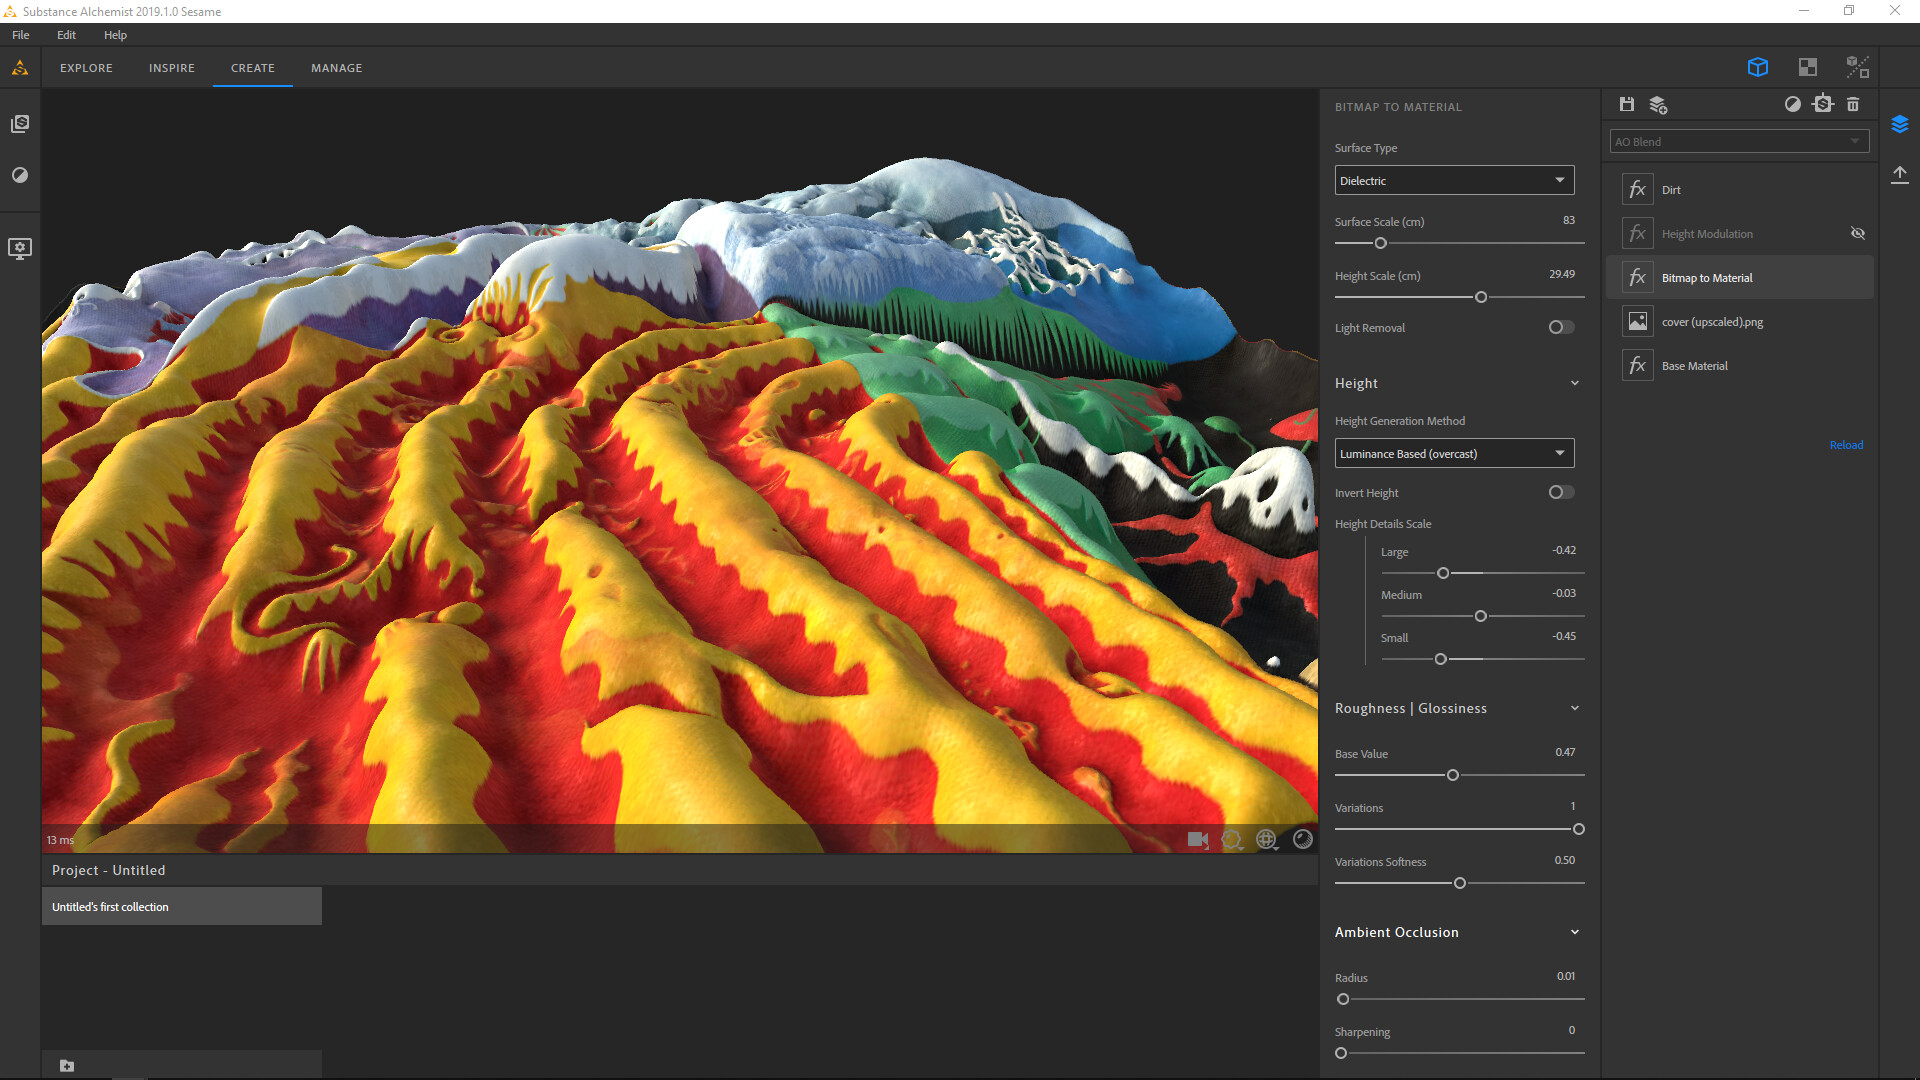Click the Reload link
Screen dimensions: 1920x1080
tap(1846, 445)
